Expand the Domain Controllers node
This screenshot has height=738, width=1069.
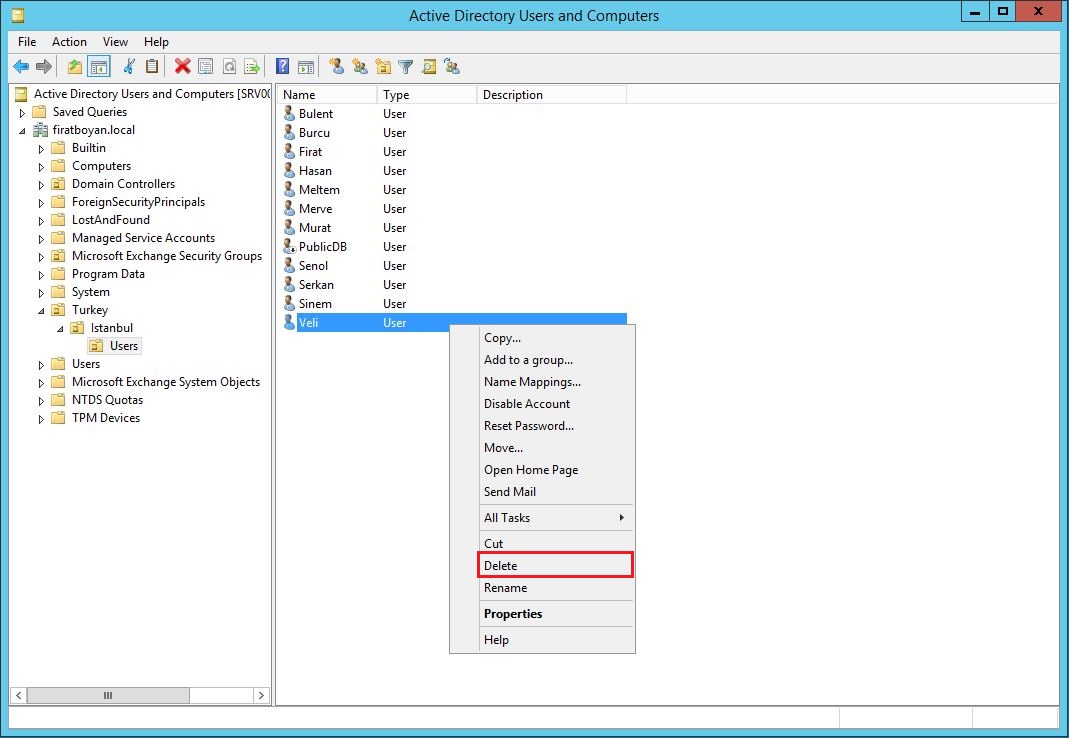(x=41, y=185)
